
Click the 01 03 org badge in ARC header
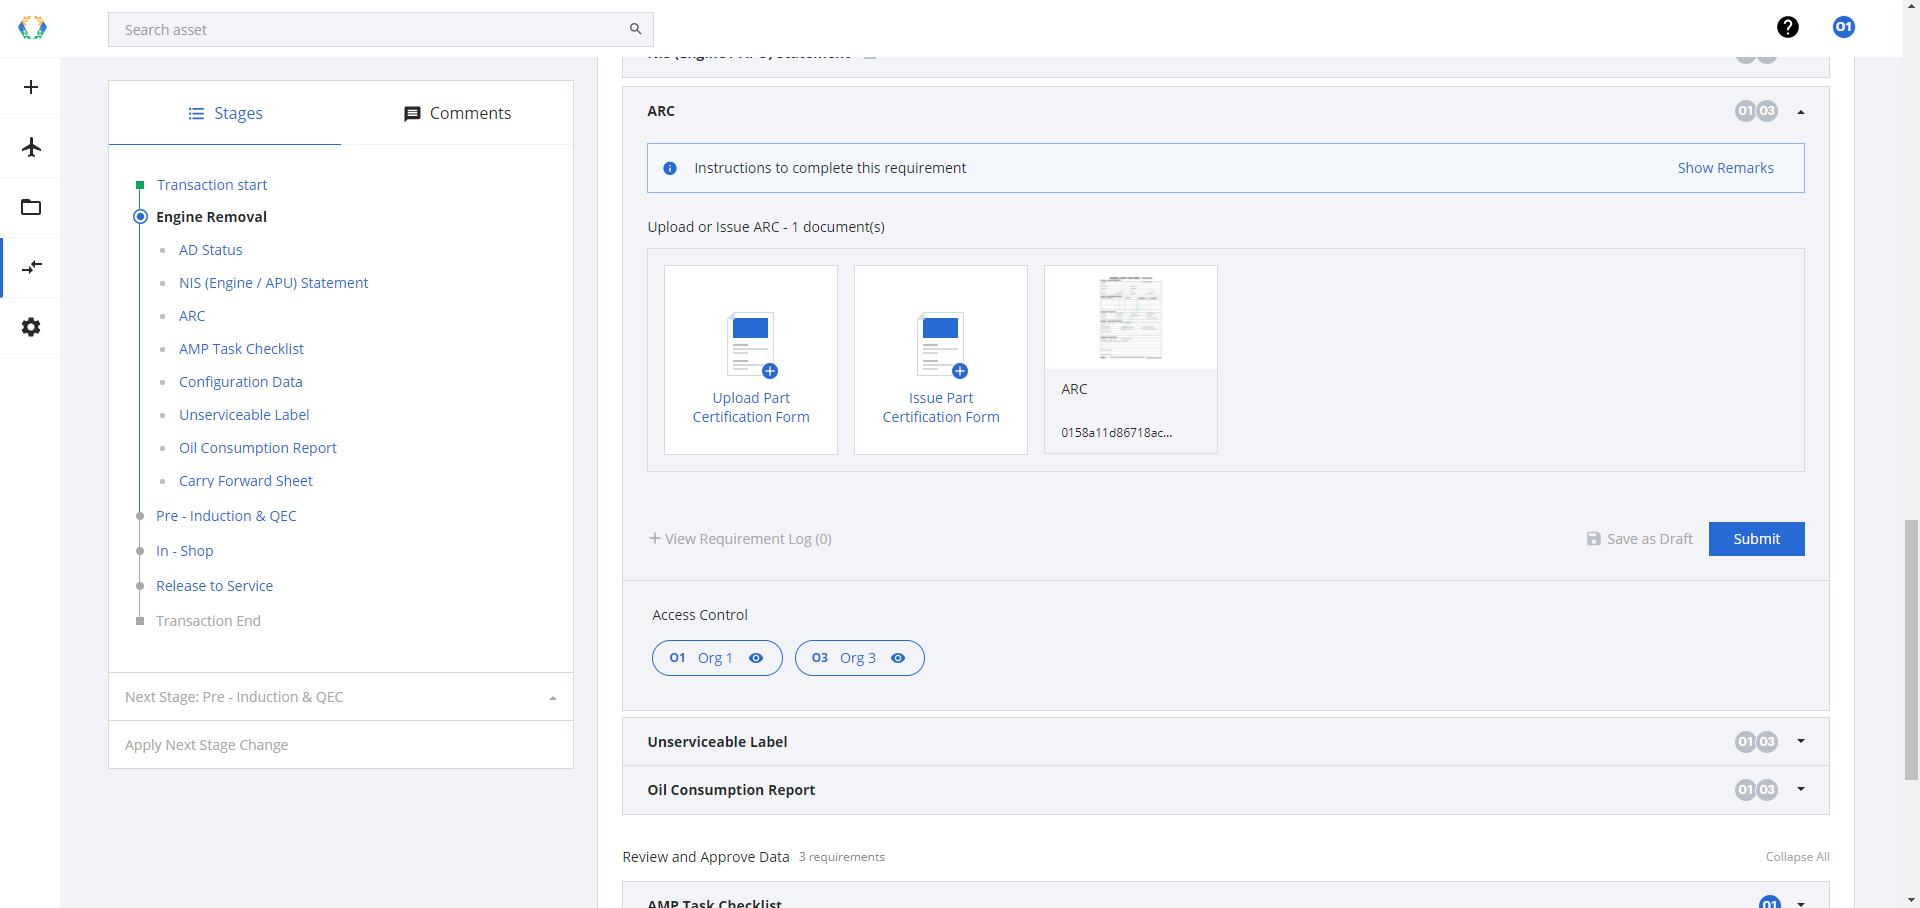tap(1756, 111)
